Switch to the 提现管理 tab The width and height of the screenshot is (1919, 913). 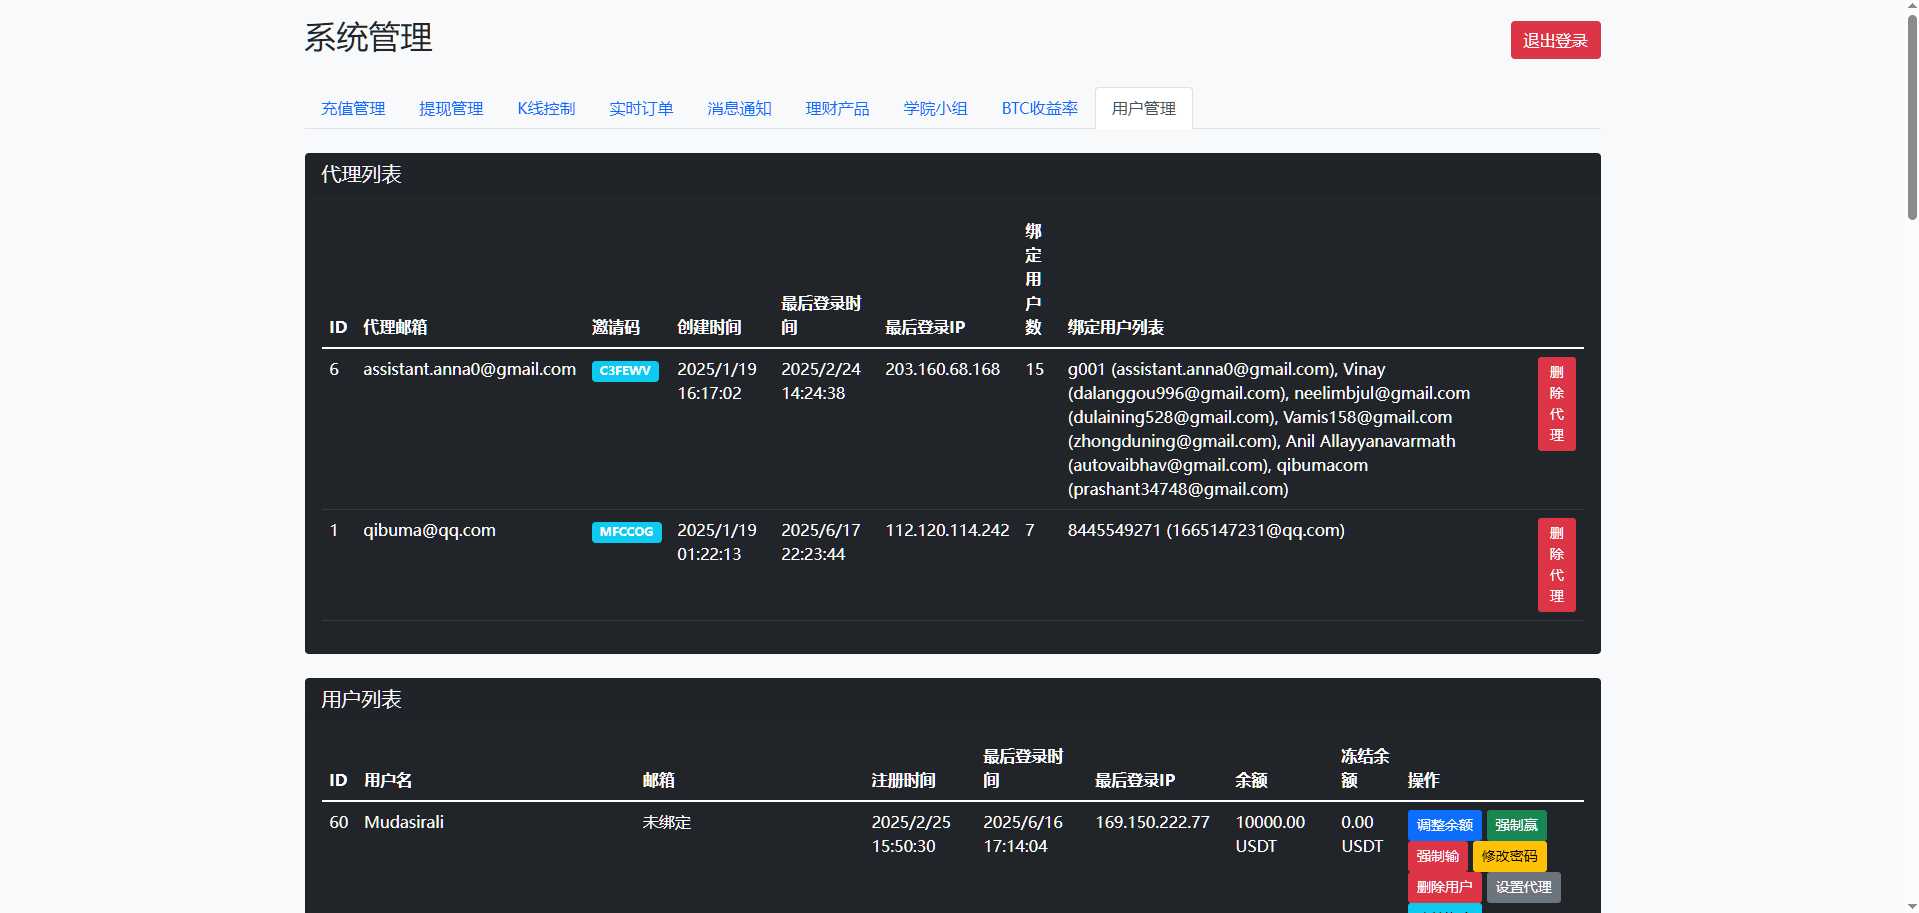click(451, 108)
